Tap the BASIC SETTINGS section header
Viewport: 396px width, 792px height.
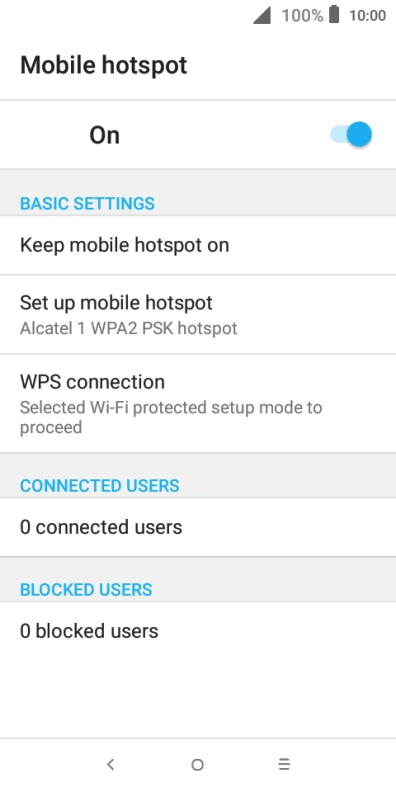(87, 204)
